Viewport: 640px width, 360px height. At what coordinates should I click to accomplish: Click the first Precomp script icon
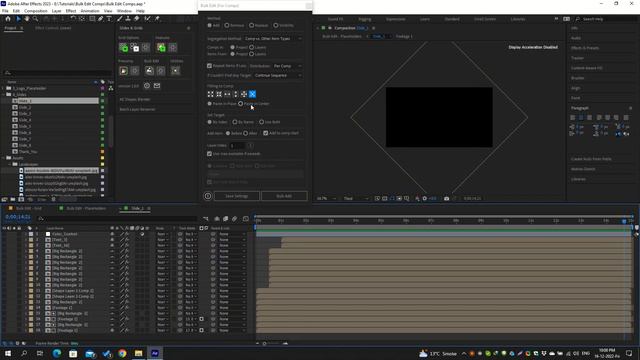coord(124,71)
